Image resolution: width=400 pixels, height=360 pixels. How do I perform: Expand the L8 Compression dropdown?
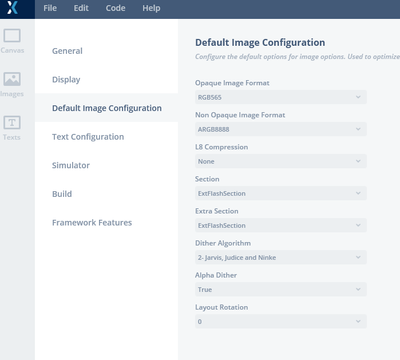point(281,161)
